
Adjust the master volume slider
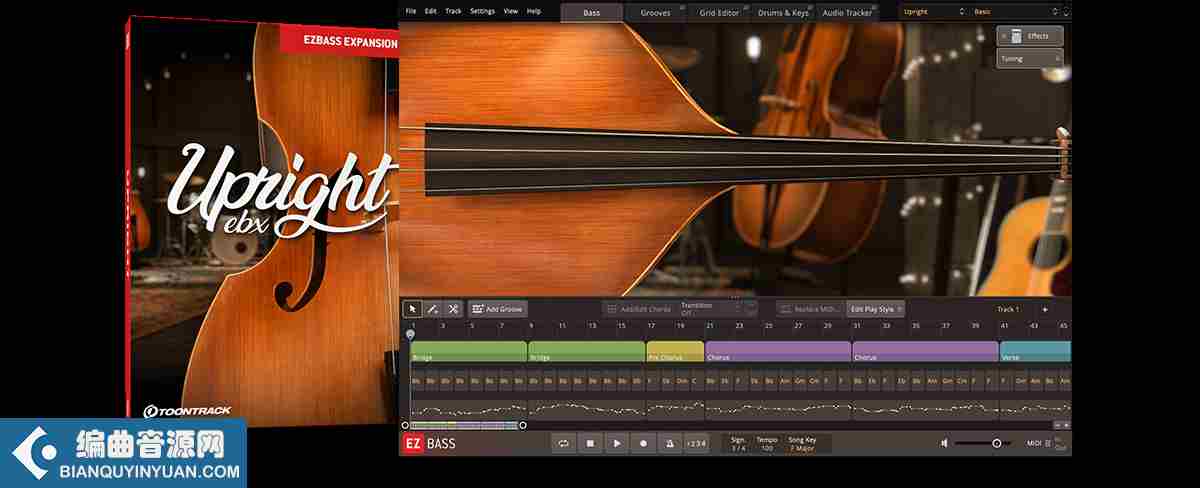984,443
